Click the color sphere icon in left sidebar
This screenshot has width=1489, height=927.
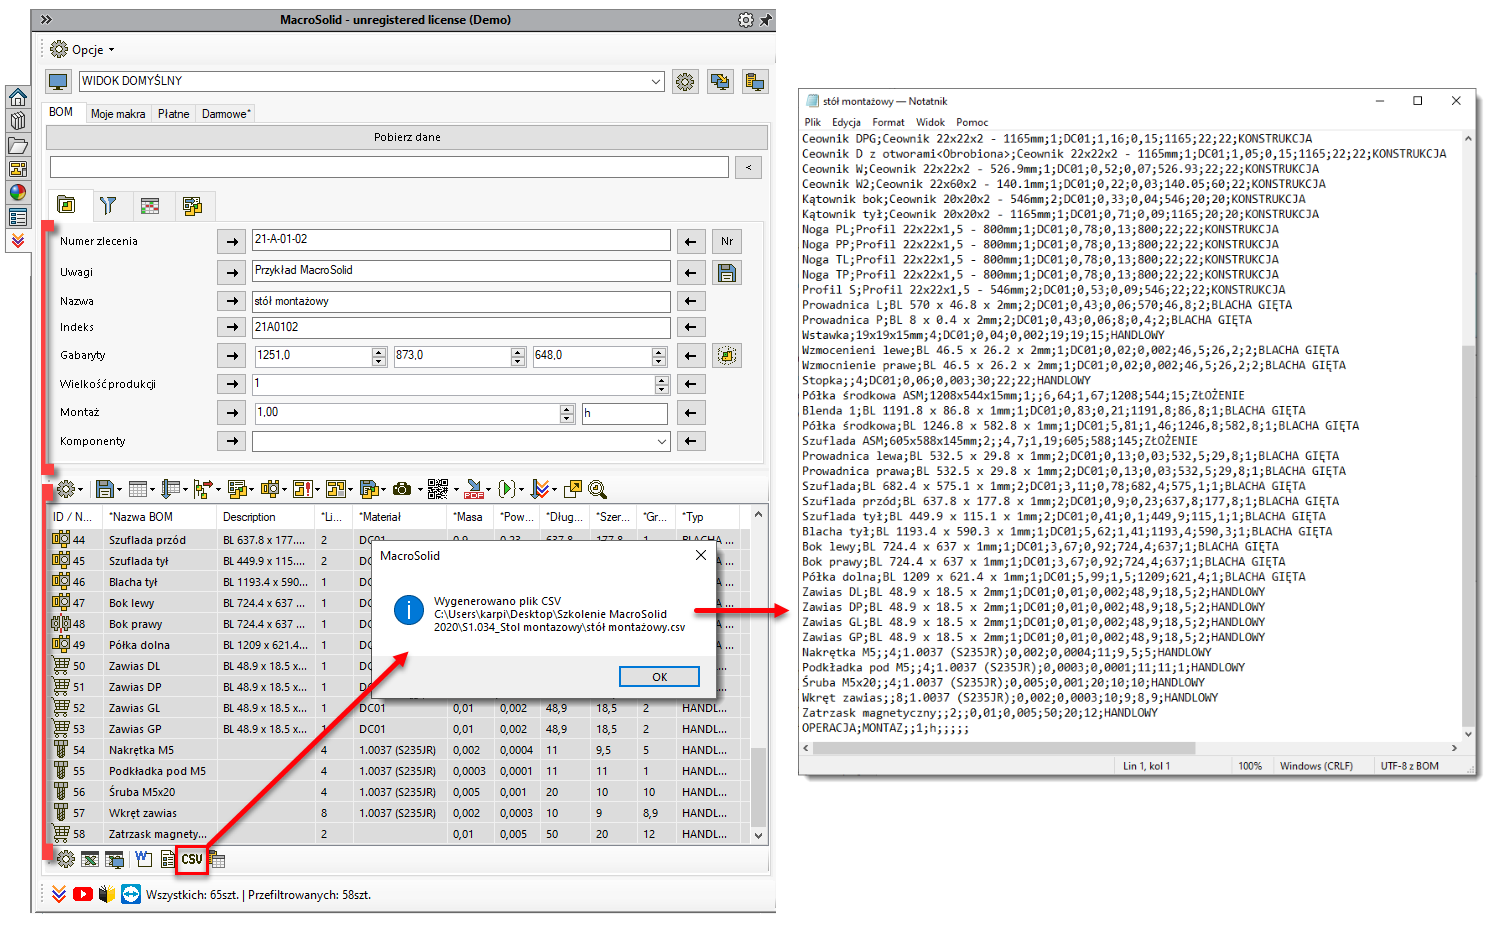[x=18, y=192]
